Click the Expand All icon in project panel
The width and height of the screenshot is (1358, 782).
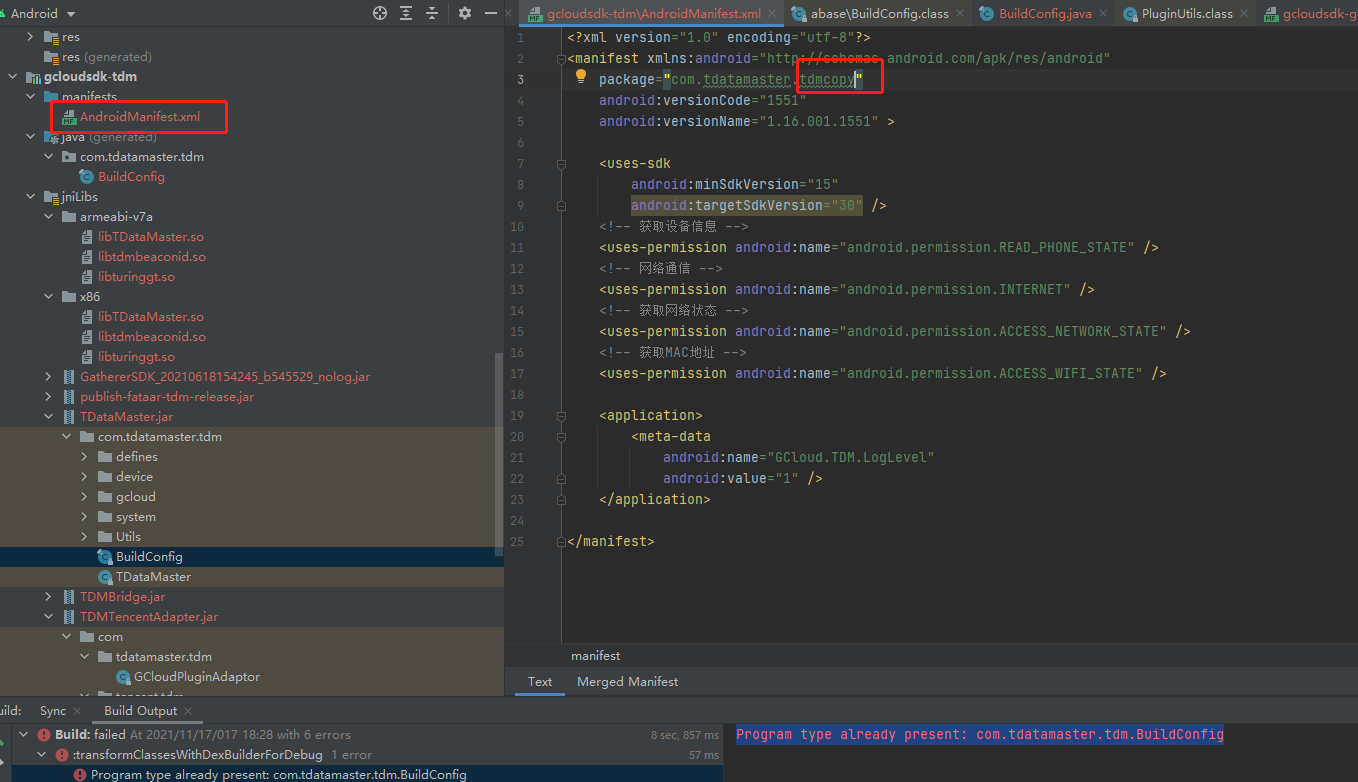406,13
